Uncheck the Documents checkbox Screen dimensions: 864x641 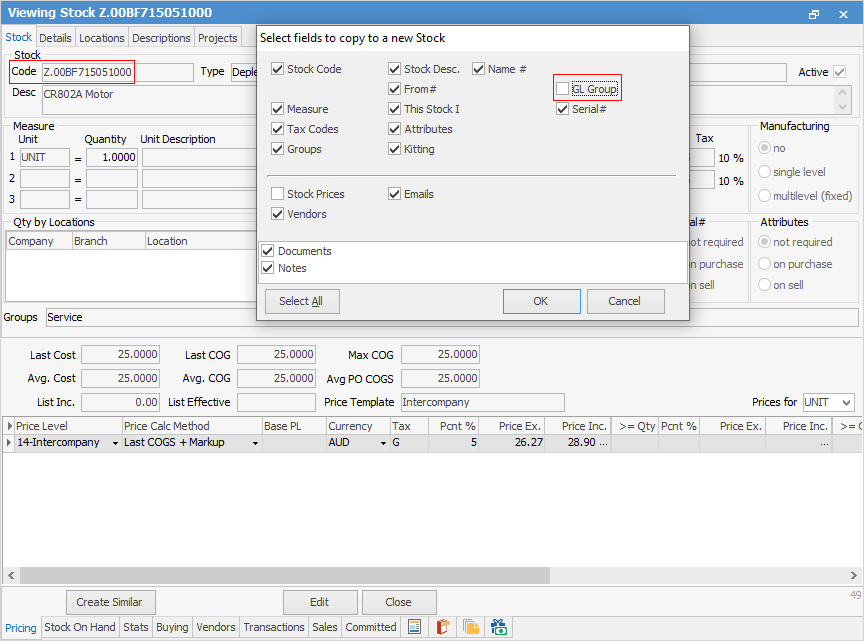click(268, 251)
